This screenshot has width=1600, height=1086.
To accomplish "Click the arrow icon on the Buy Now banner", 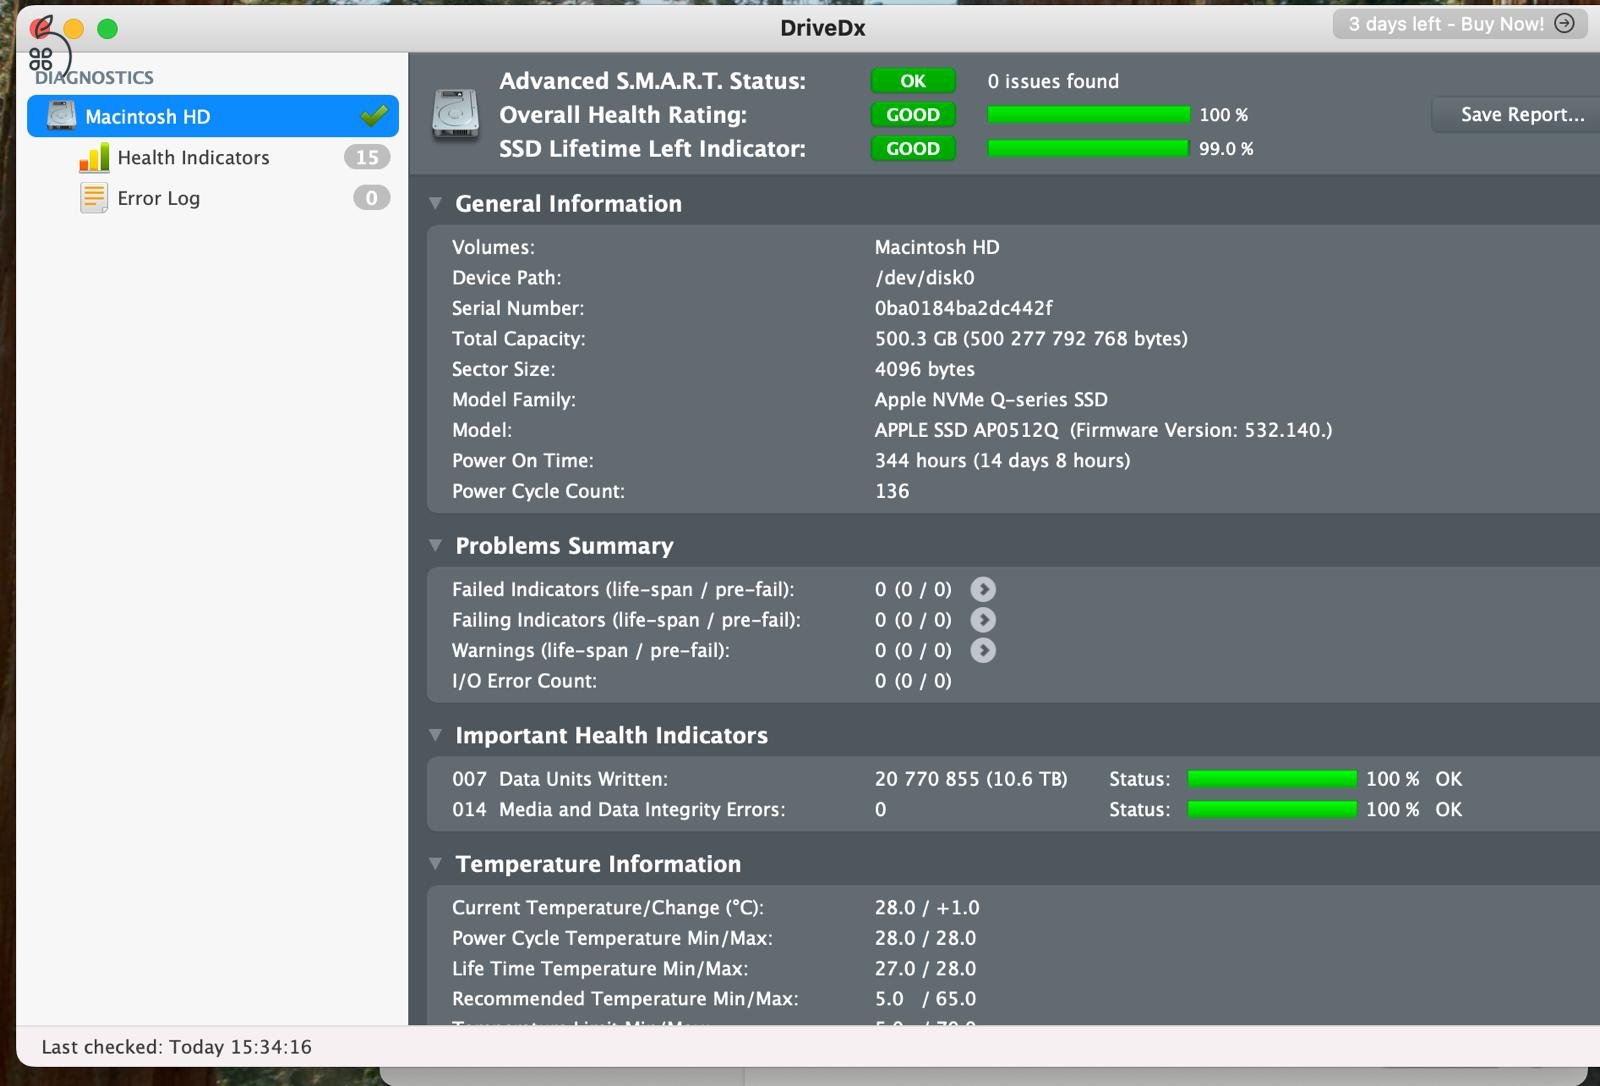I will point(1566,24).
